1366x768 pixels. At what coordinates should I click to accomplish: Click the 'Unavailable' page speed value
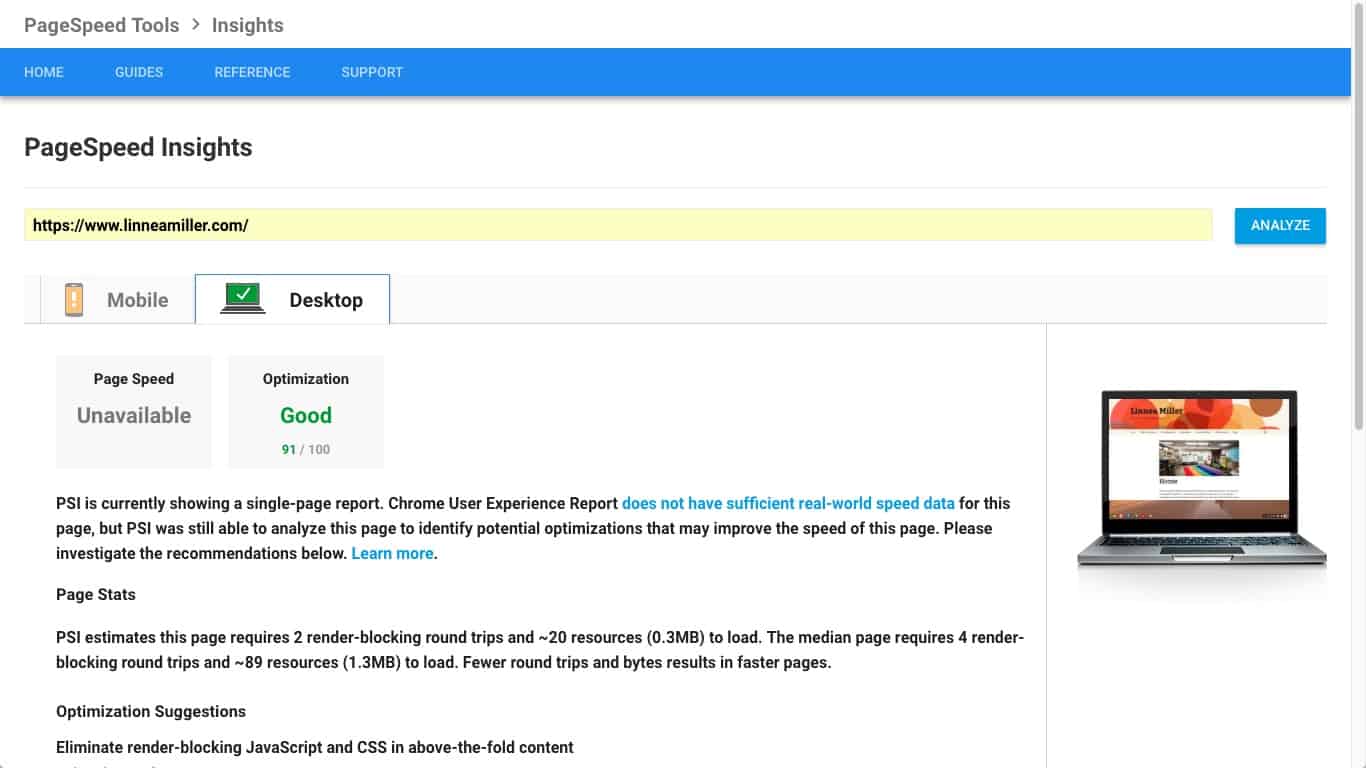click(x=134, y=415)
